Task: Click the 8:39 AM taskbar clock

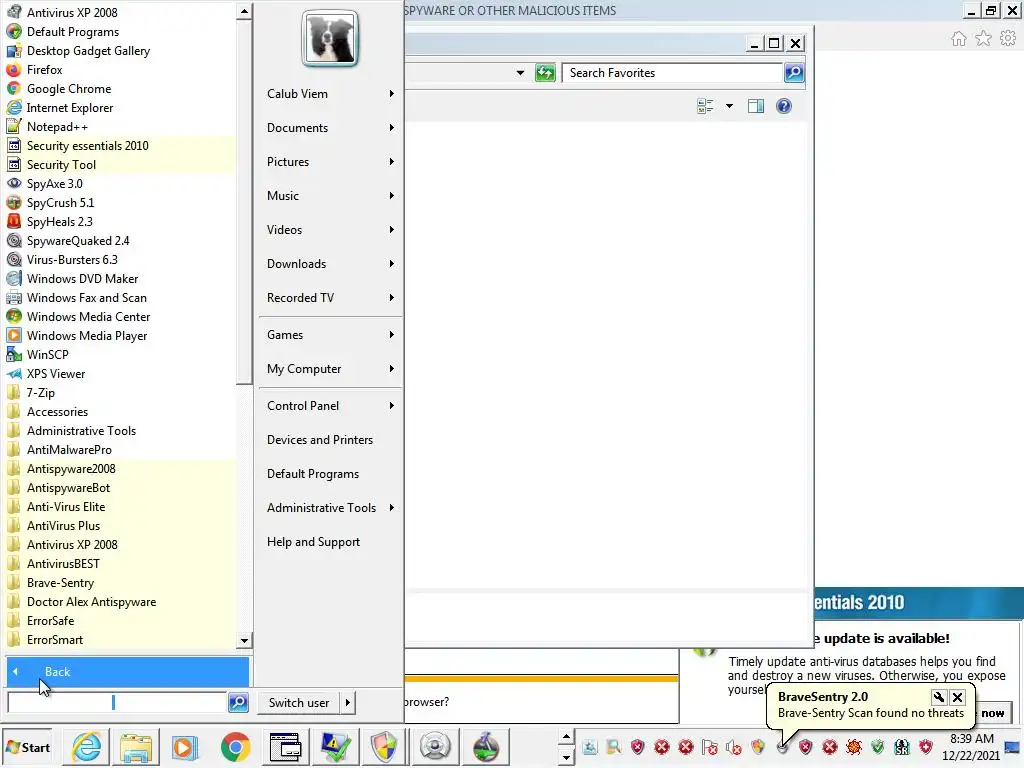Action: (971, 739)
